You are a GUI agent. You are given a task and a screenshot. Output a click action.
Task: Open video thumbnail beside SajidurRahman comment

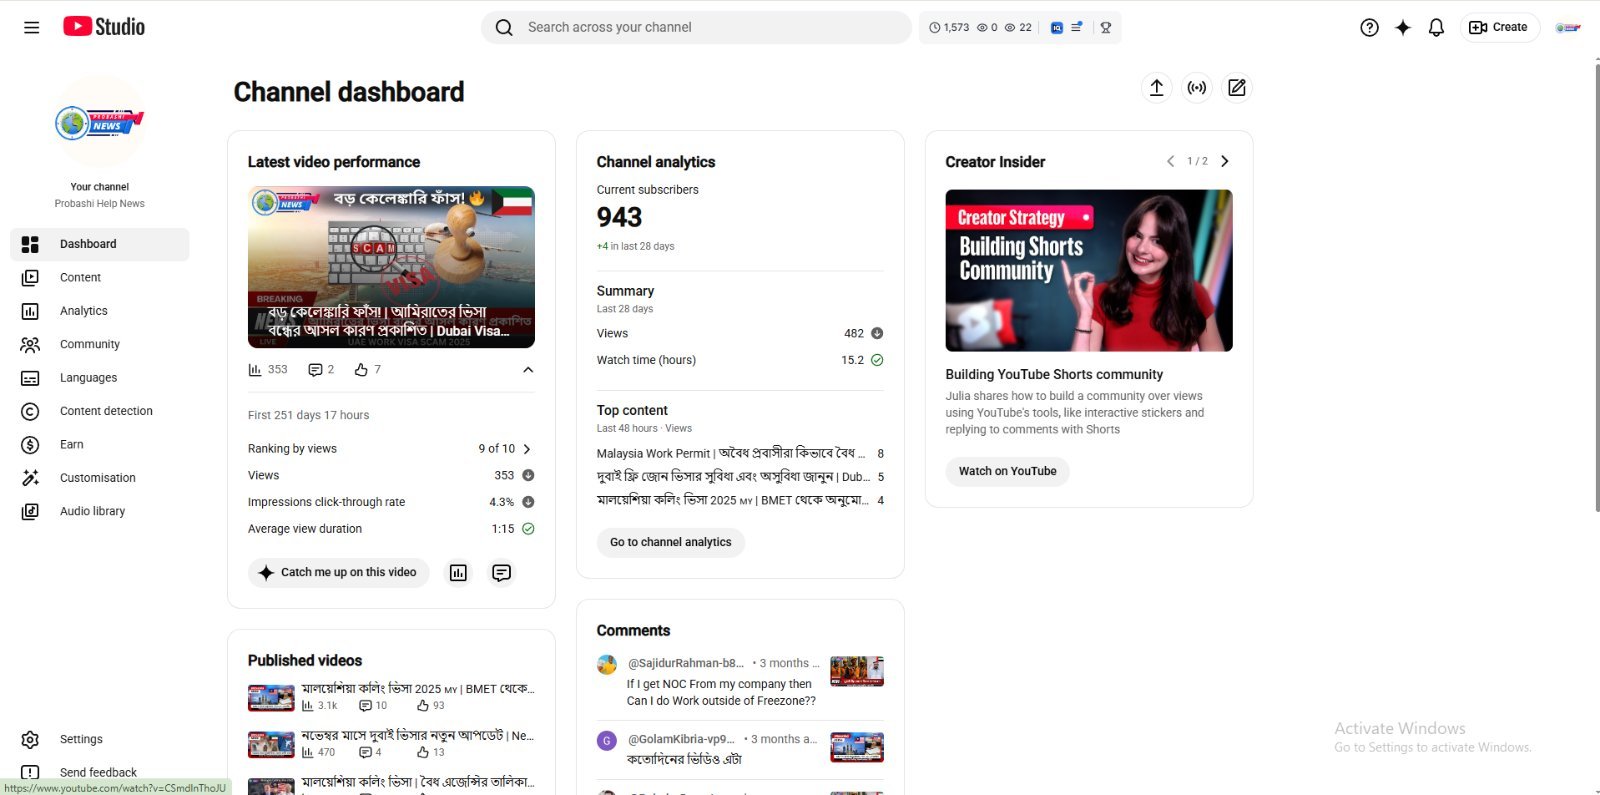tap(857, 671)
